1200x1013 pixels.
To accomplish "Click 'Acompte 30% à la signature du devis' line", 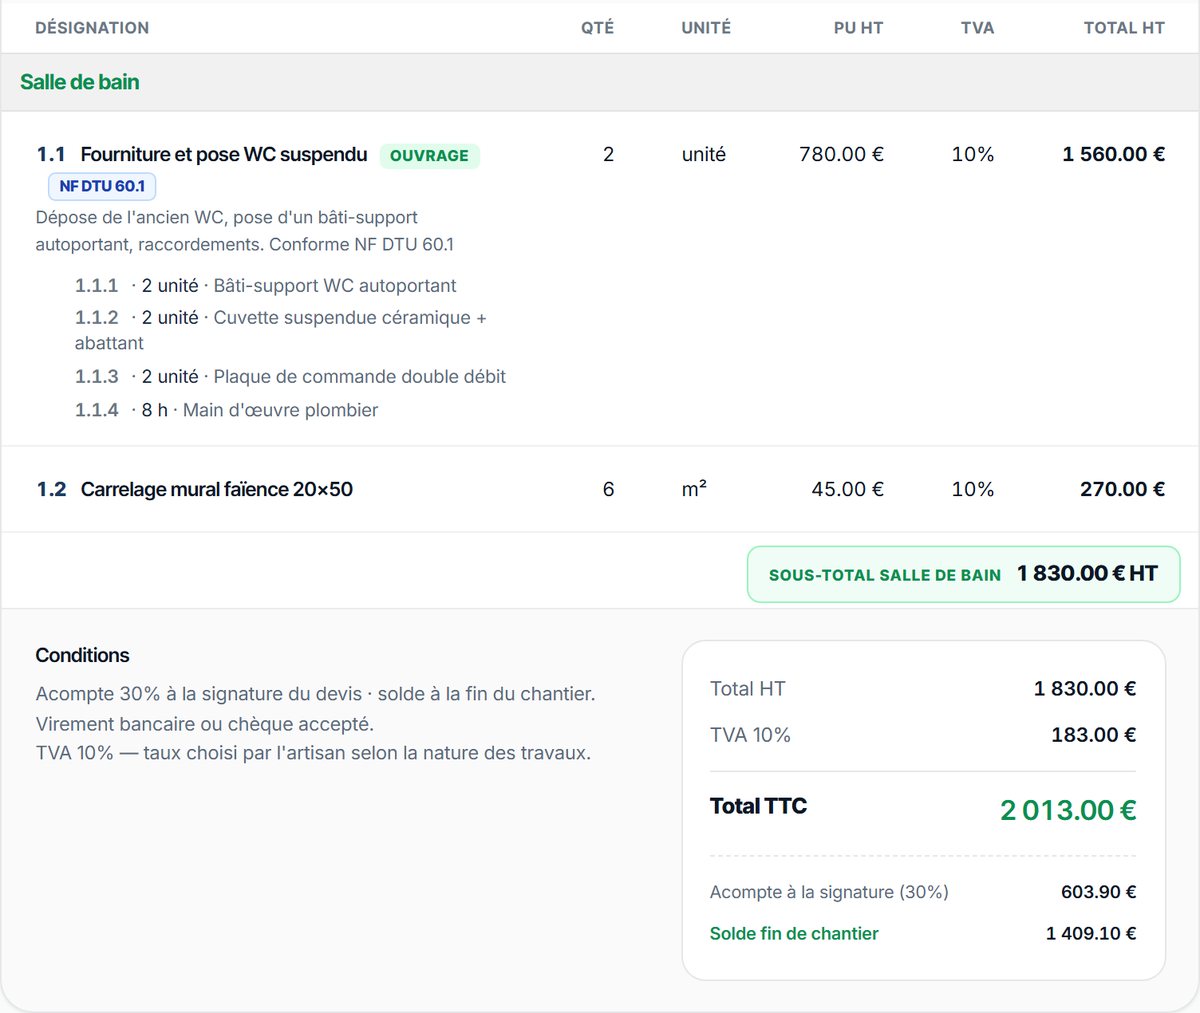I will (x=315, y=694).
